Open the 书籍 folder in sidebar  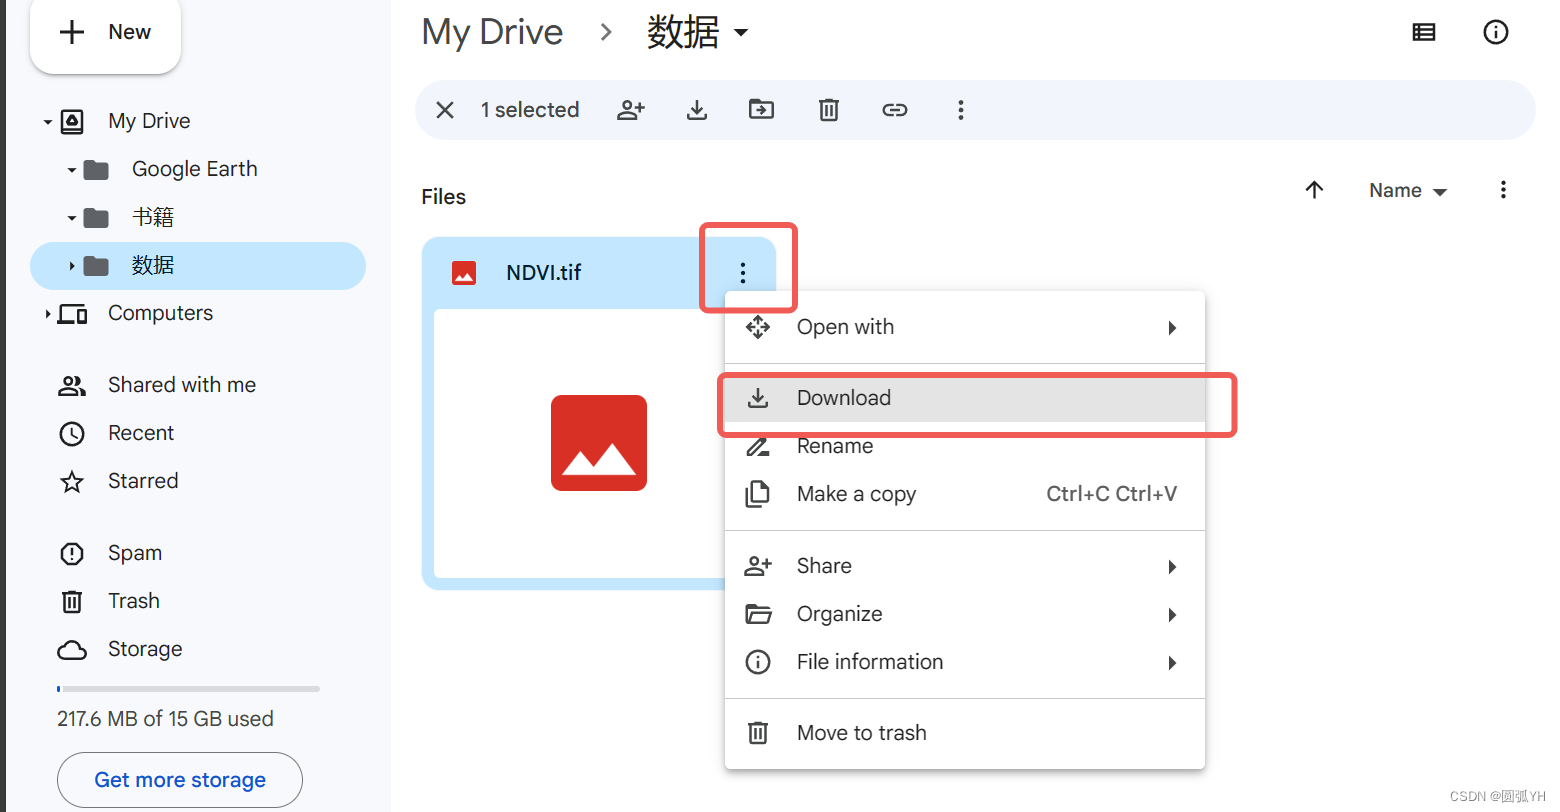[153, 217]
